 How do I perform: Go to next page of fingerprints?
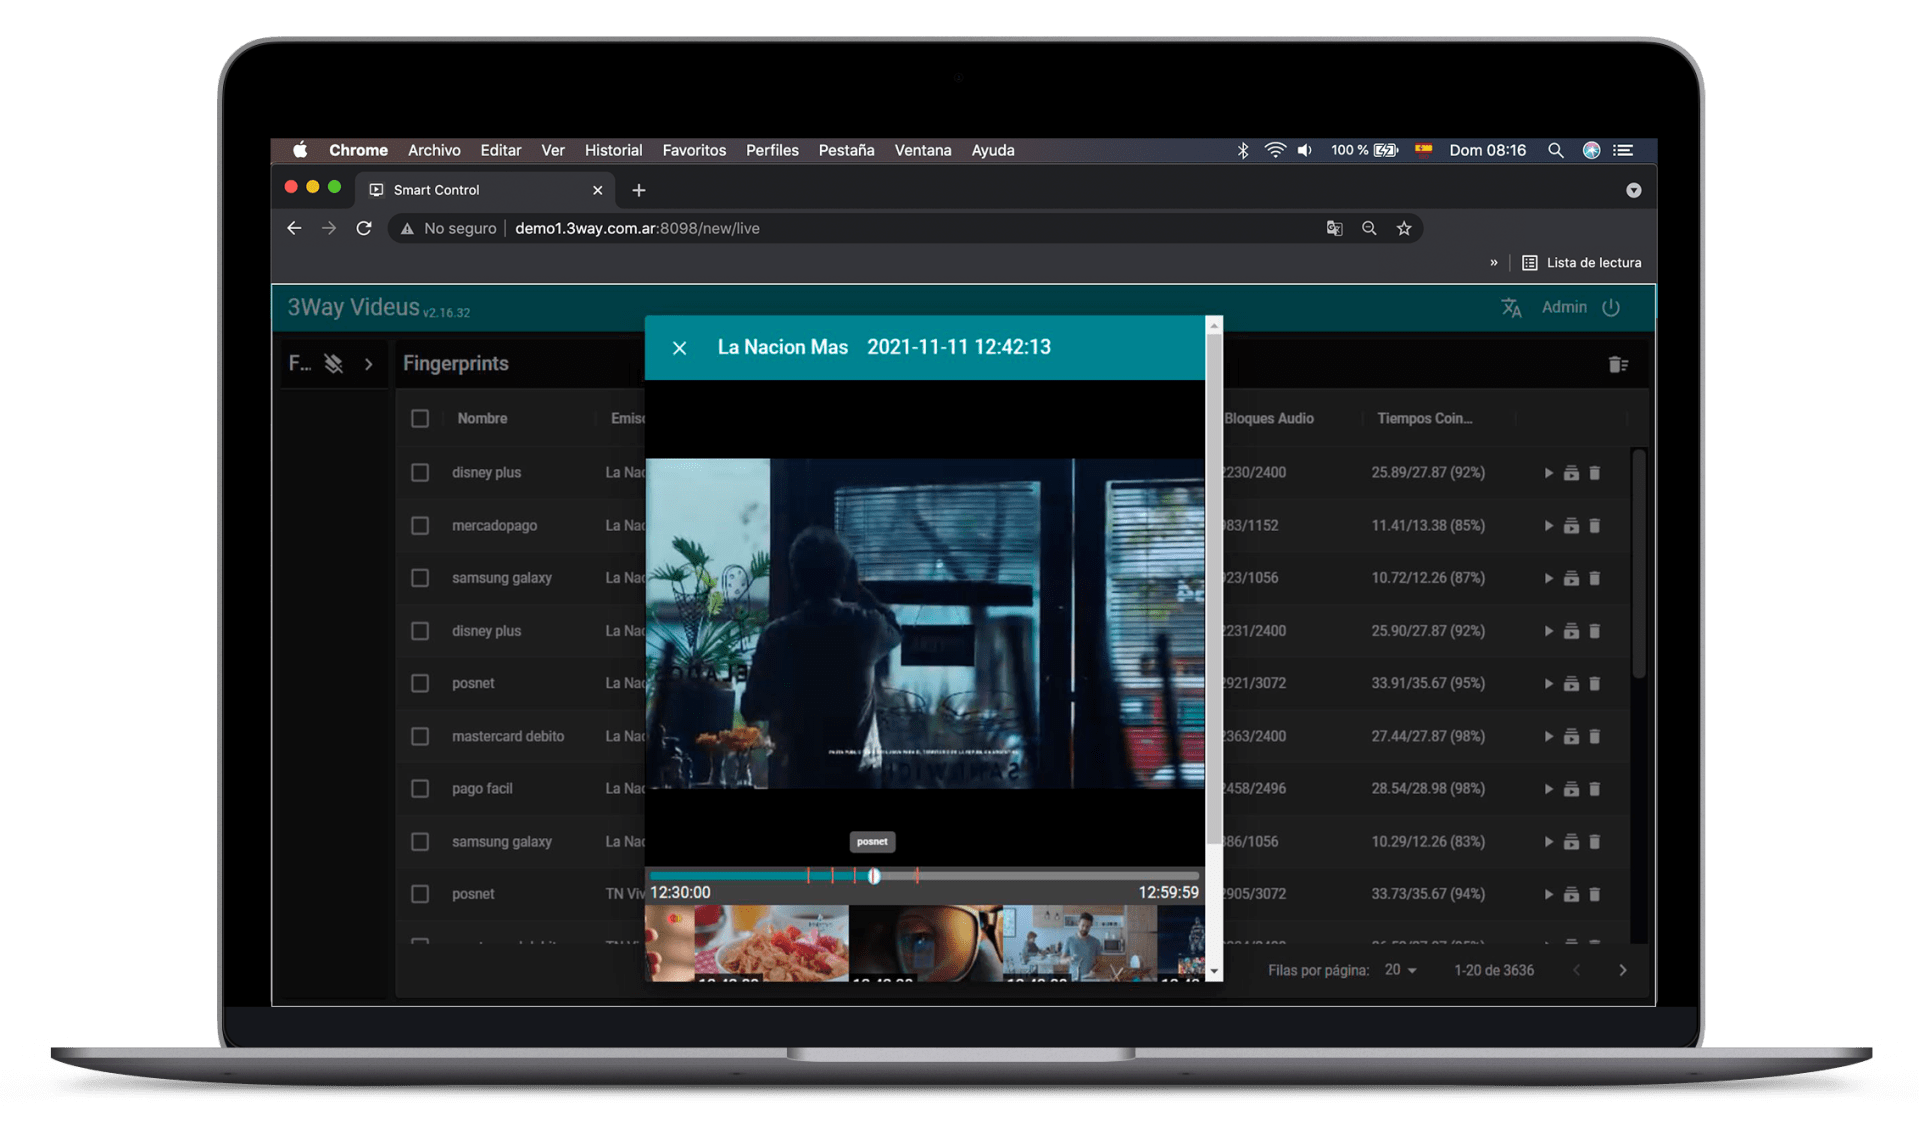(1622, 970)
